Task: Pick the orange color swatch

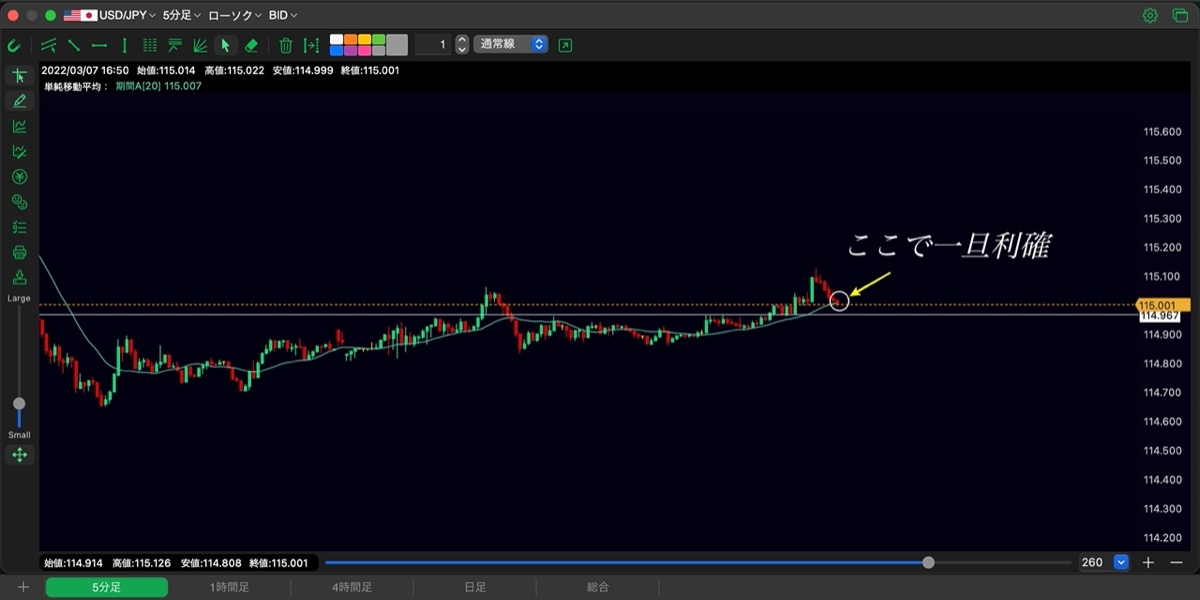Action: (351, 40)
